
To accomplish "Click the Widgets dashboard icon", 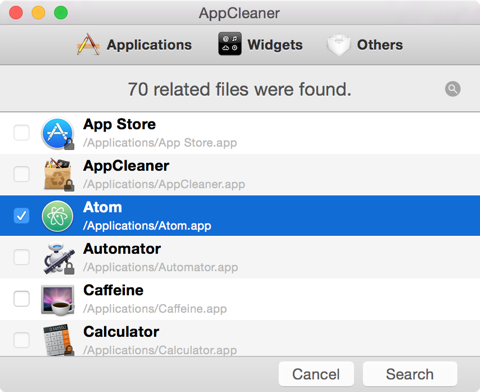I will click(x=230, y=44).
